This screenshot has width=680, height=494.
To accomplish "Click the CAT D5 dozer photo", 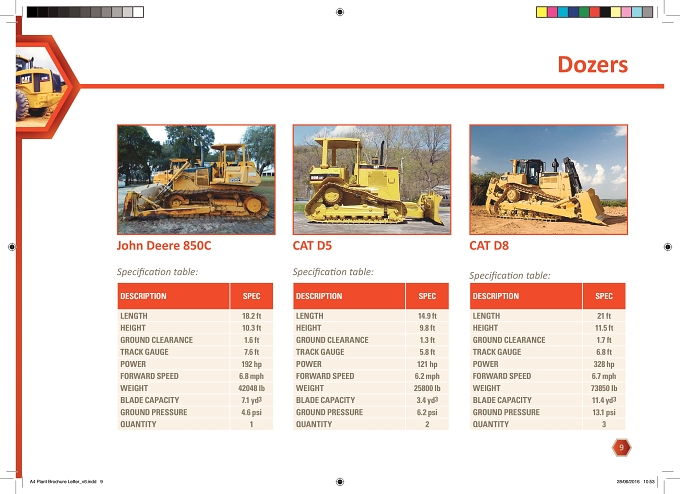I will (x=372, y=180).
